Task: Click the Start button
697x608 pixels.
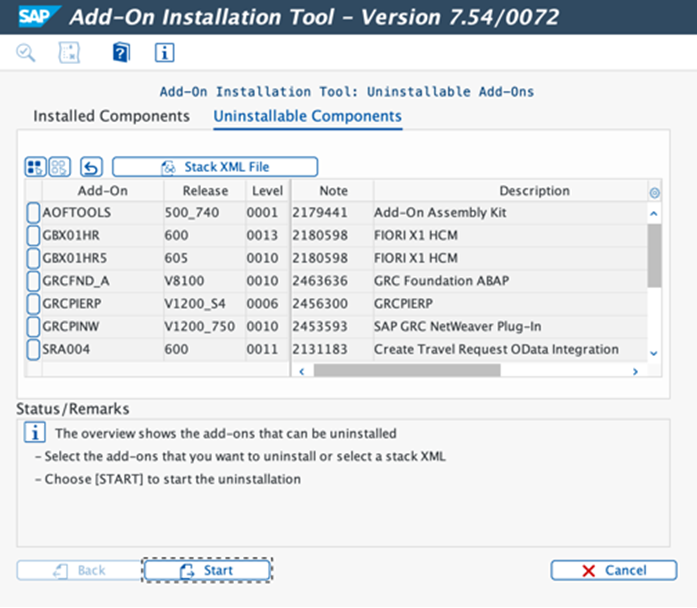Action: [207, 570]
